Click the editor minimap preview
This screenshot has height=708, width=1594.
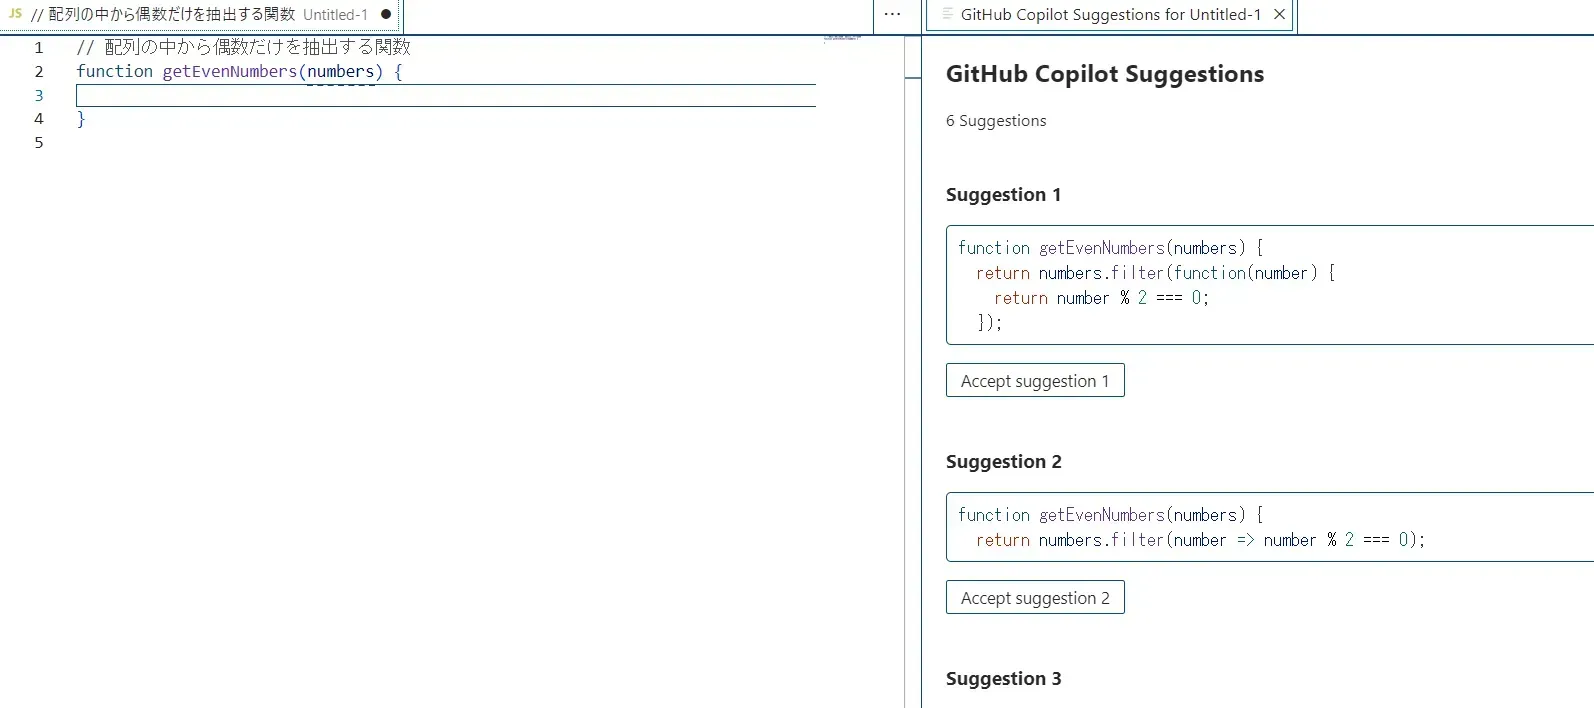tap(842, 38)
